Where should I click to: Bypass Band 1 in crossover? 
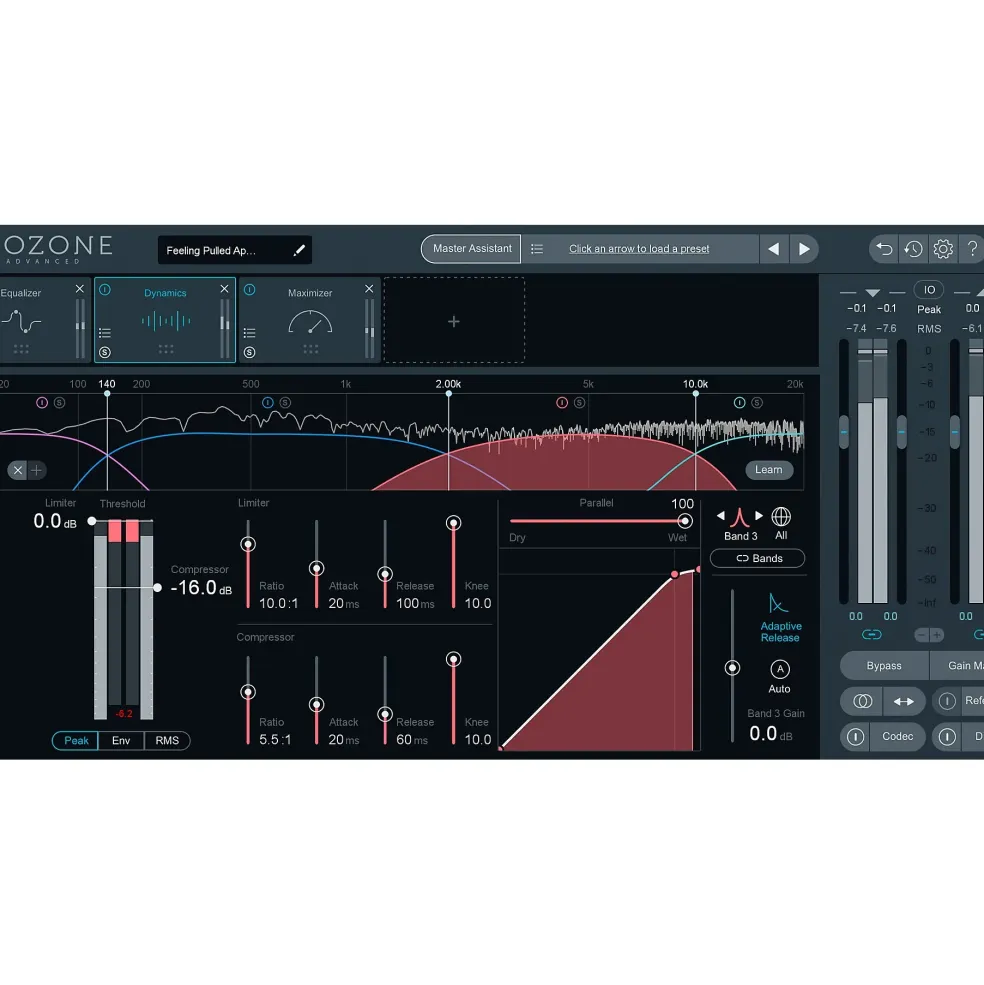pyautogui.click(x=42, y=403)
